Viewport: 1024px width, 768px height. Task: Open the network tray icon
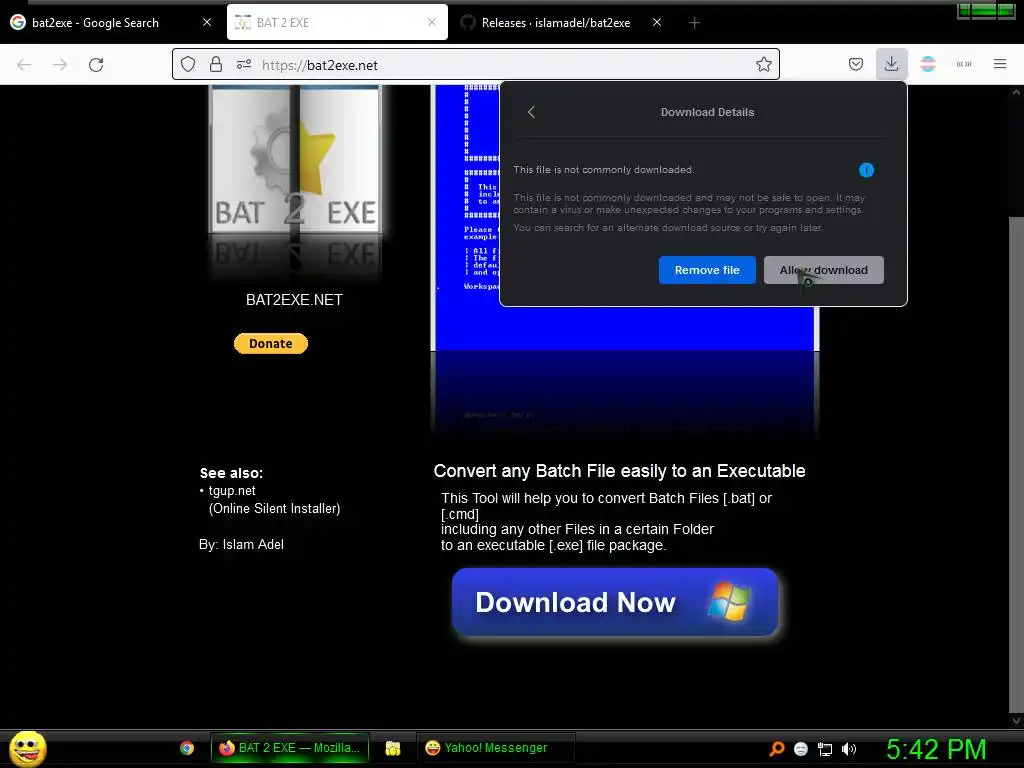click(825, 748)
